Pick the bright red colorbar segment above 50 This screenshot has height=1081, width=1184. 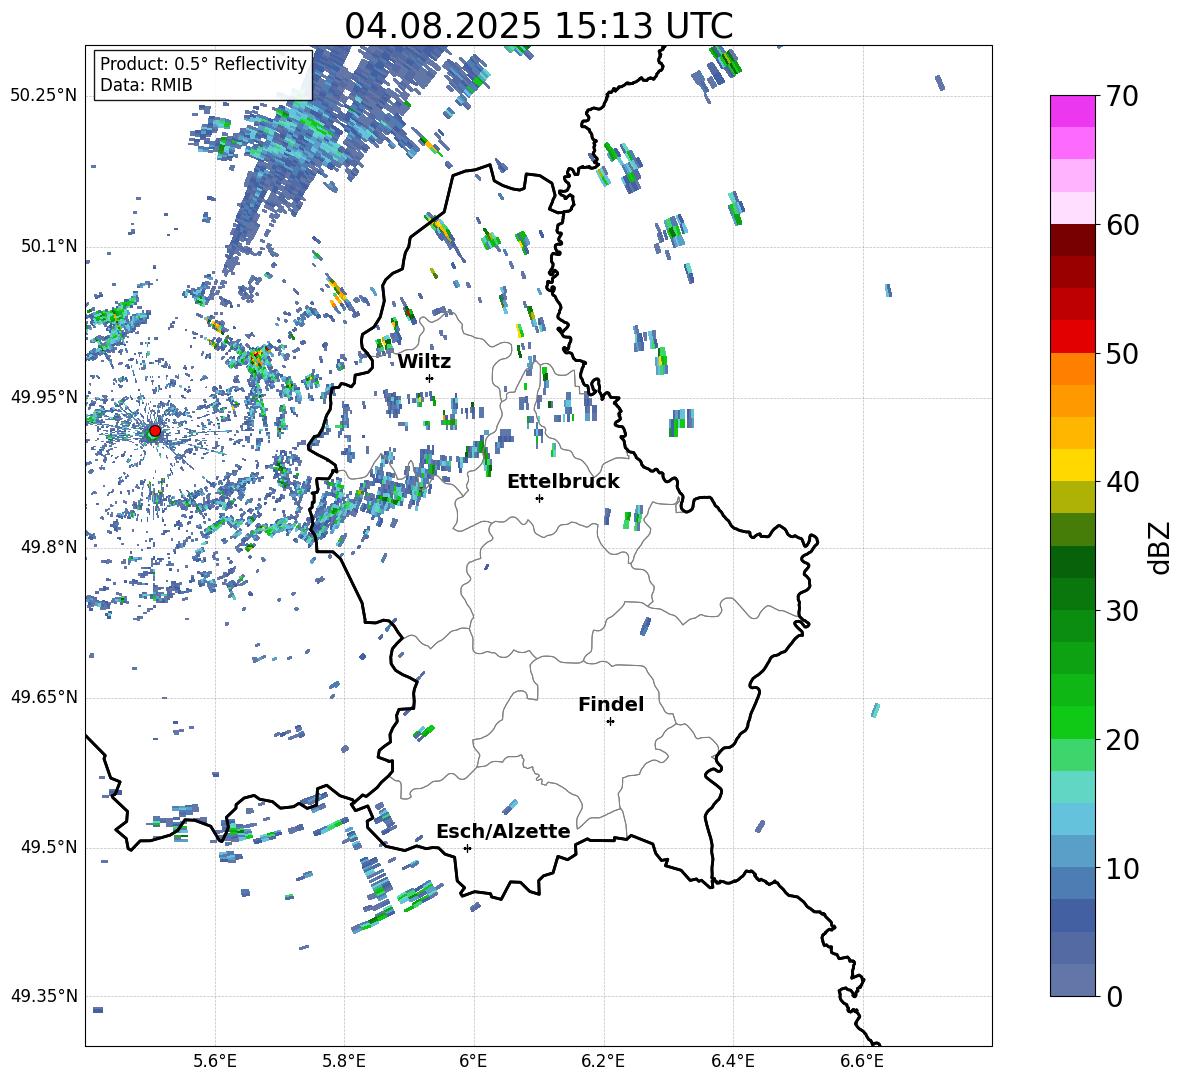[x=1073, y=336]
